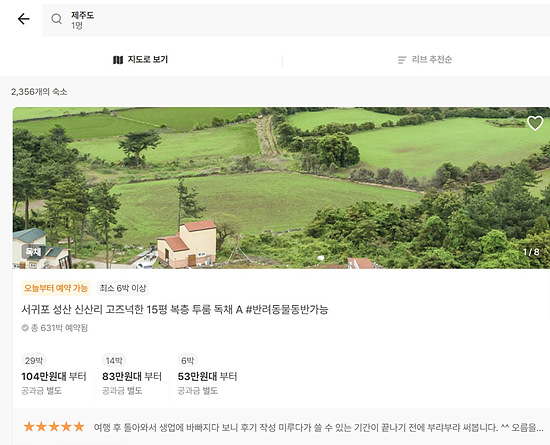Select the 29박 price option
The image size is (550, 445).
click(34, 360)
